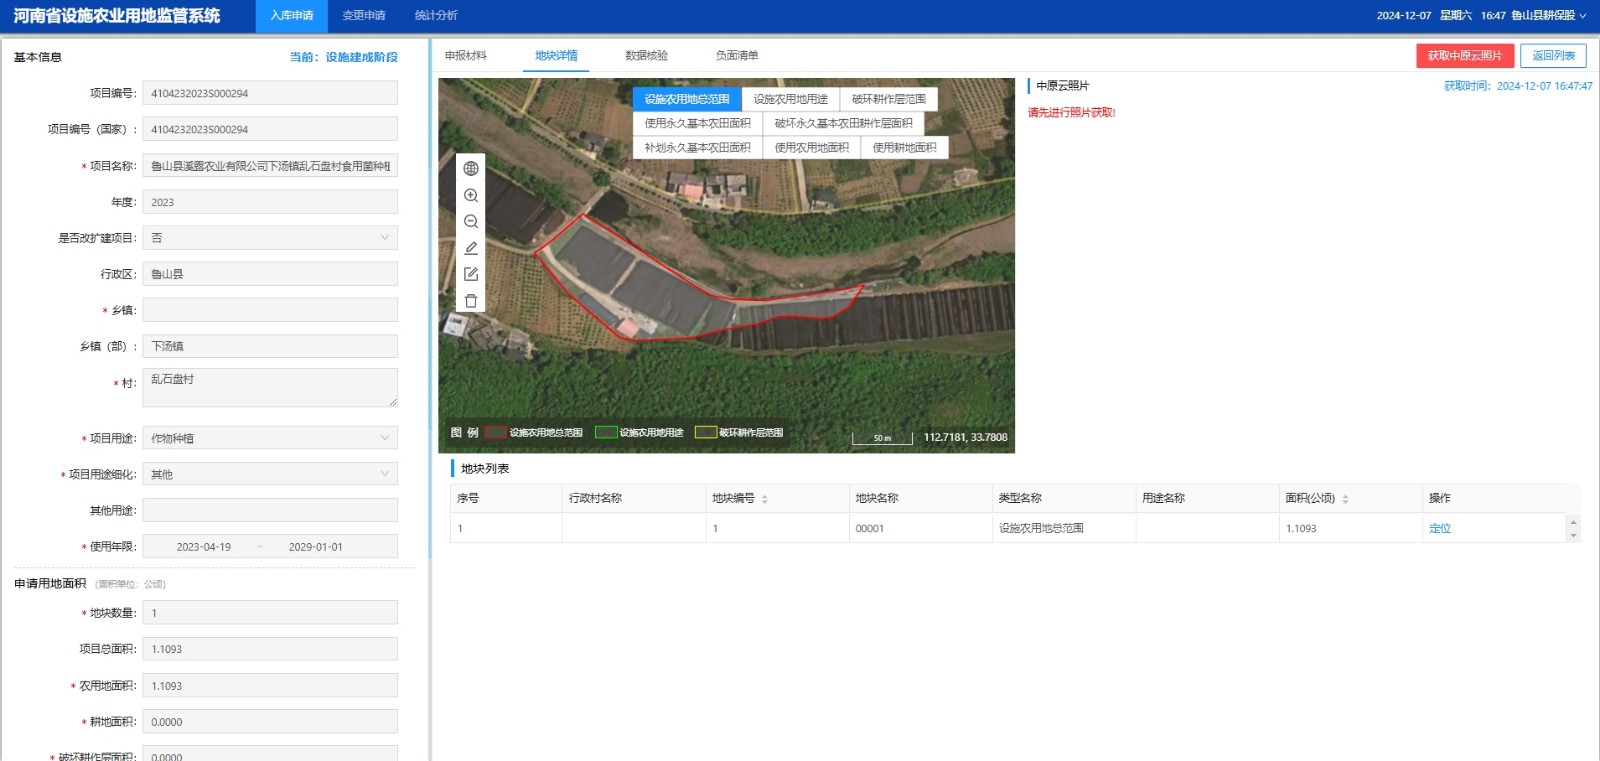Click the table scrollbar up arrow
Image resolution: width=1600 pixels, height=761 pixels.
tap(1573, 522)
